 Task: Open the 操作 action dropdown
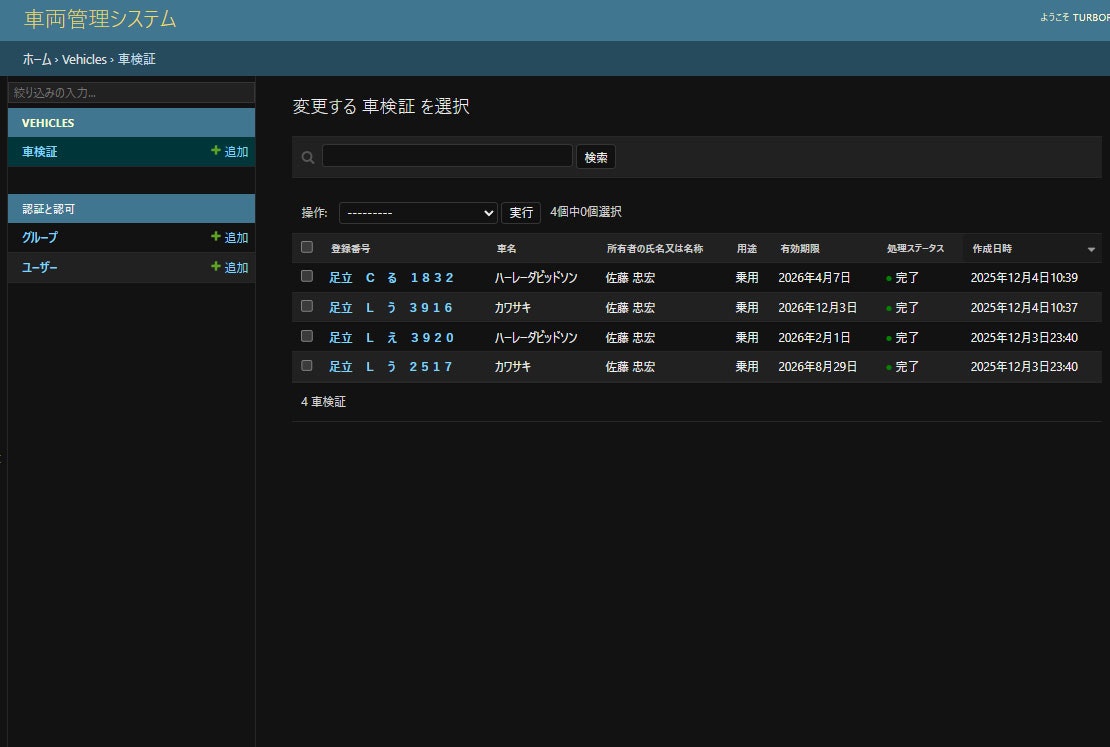point(418,212)
